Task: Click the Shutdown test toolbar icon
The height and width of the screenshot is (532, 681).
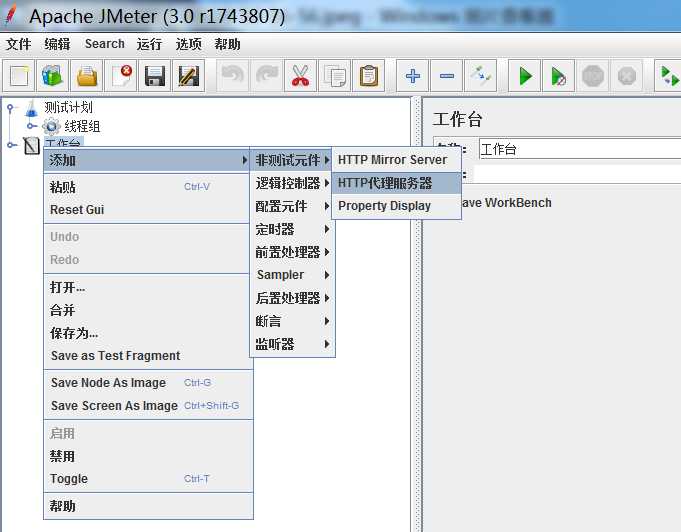Action: (x=626, y=76)
